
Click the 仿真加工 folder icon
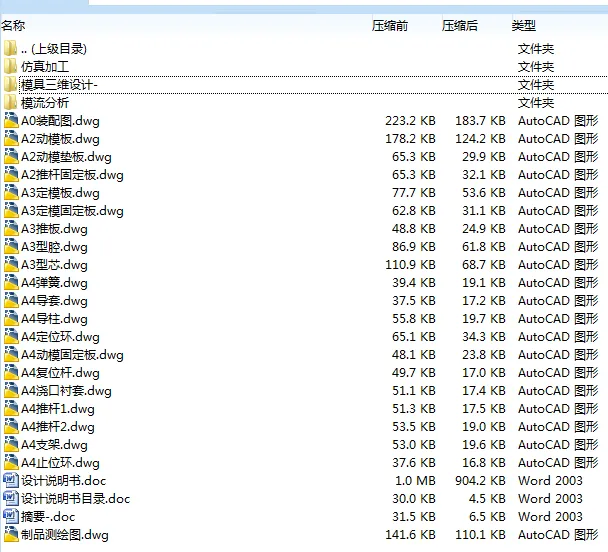click(x=10, y=67)
